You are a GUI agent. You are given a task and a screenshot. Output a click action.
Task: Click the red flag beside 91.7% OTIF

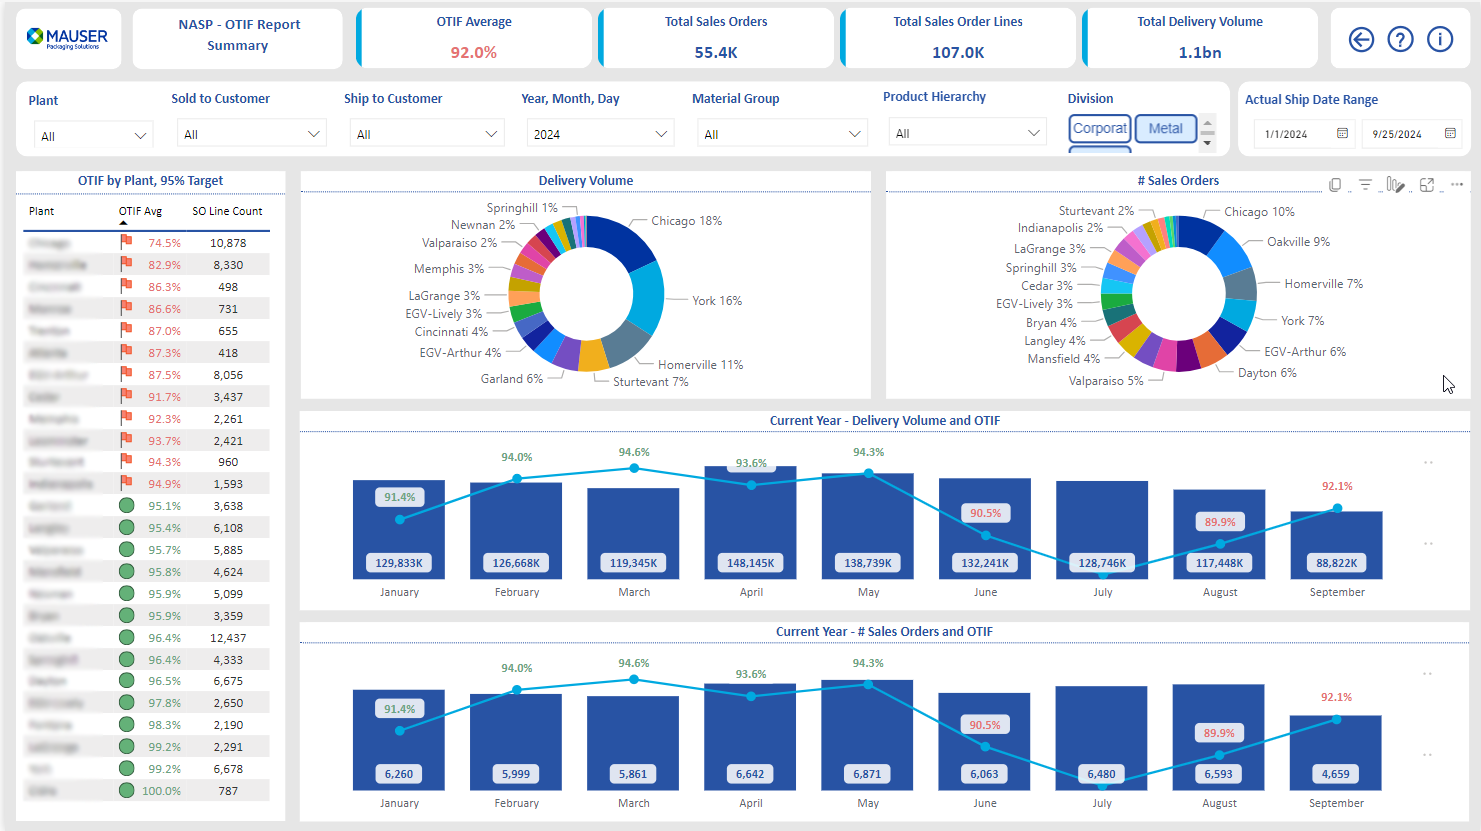[x=126, y=396]
